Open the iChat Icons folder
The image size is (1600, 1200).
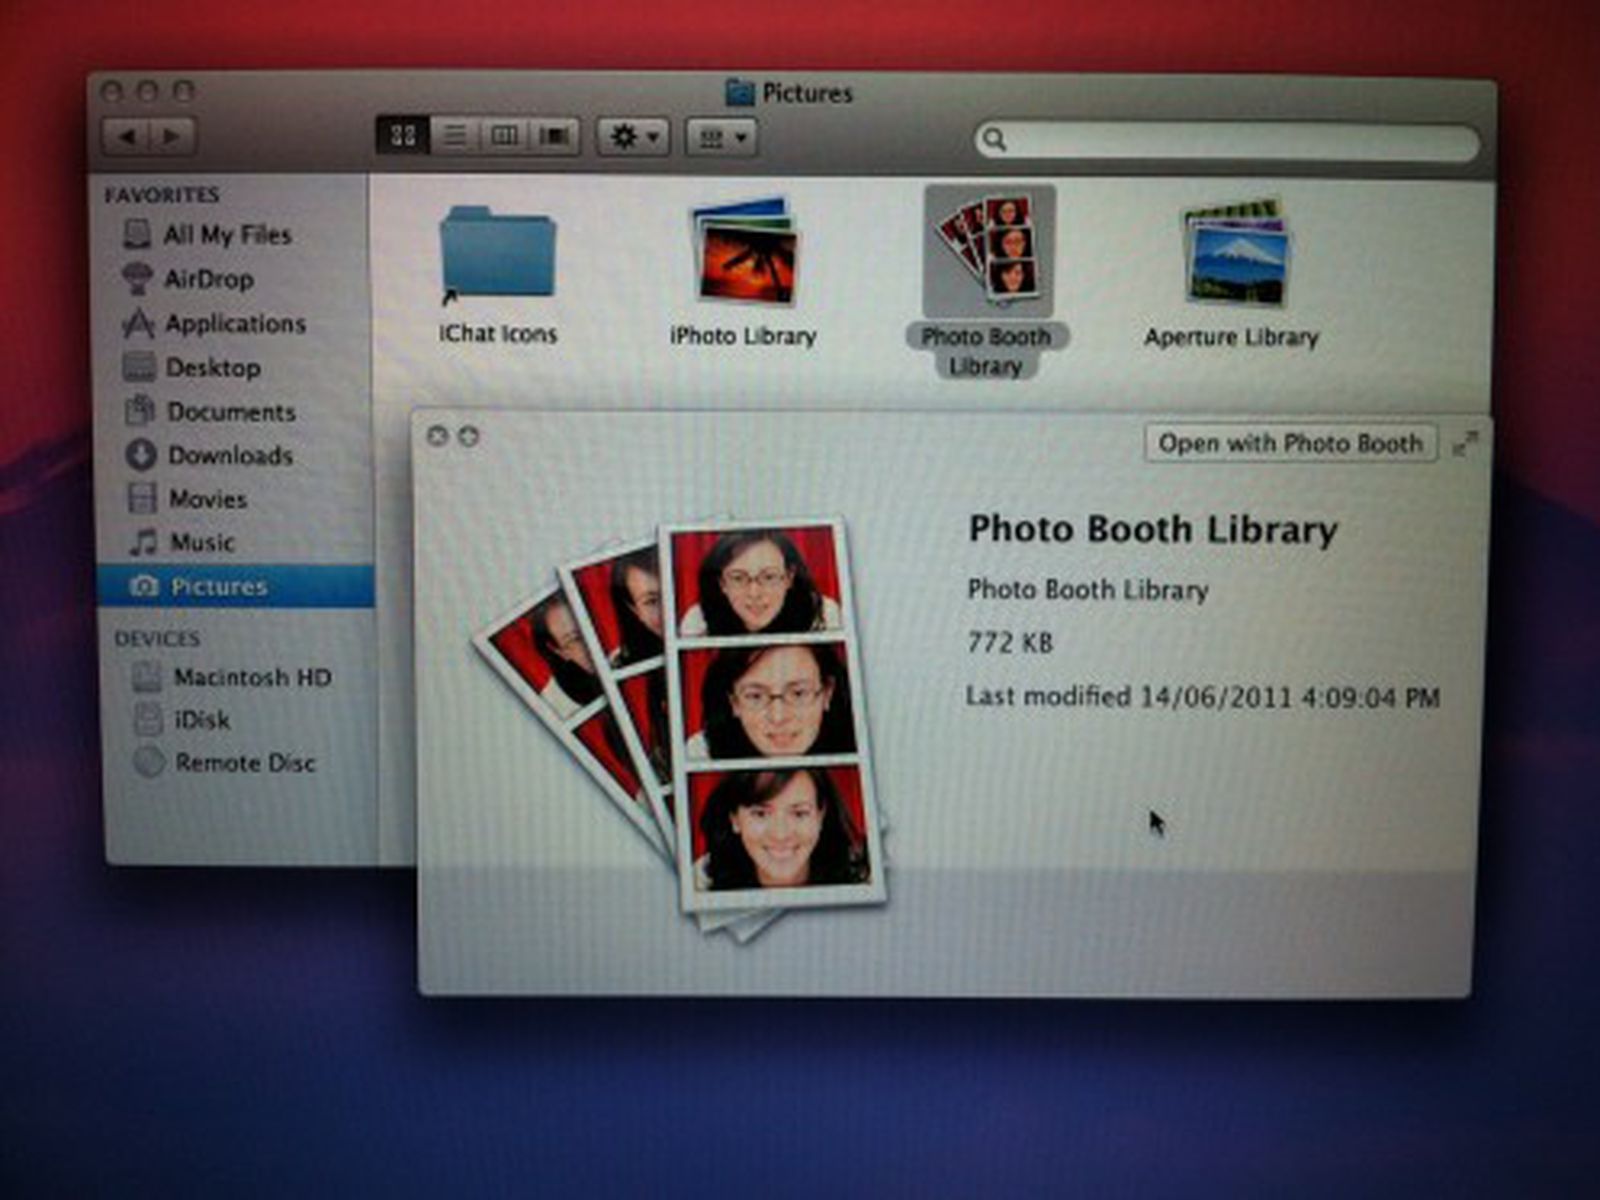[497, 256]
